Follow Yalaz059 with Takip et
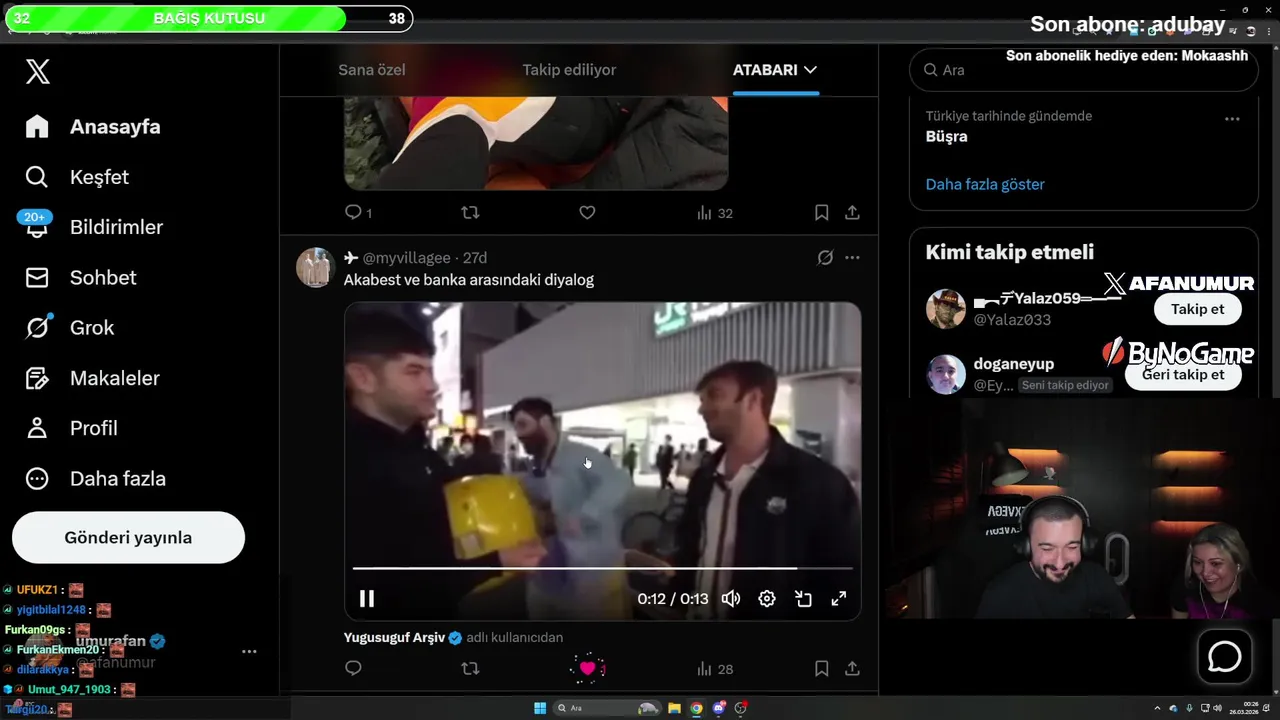Viewport: 1280px width, 720px height. (x=1197, y=309)
